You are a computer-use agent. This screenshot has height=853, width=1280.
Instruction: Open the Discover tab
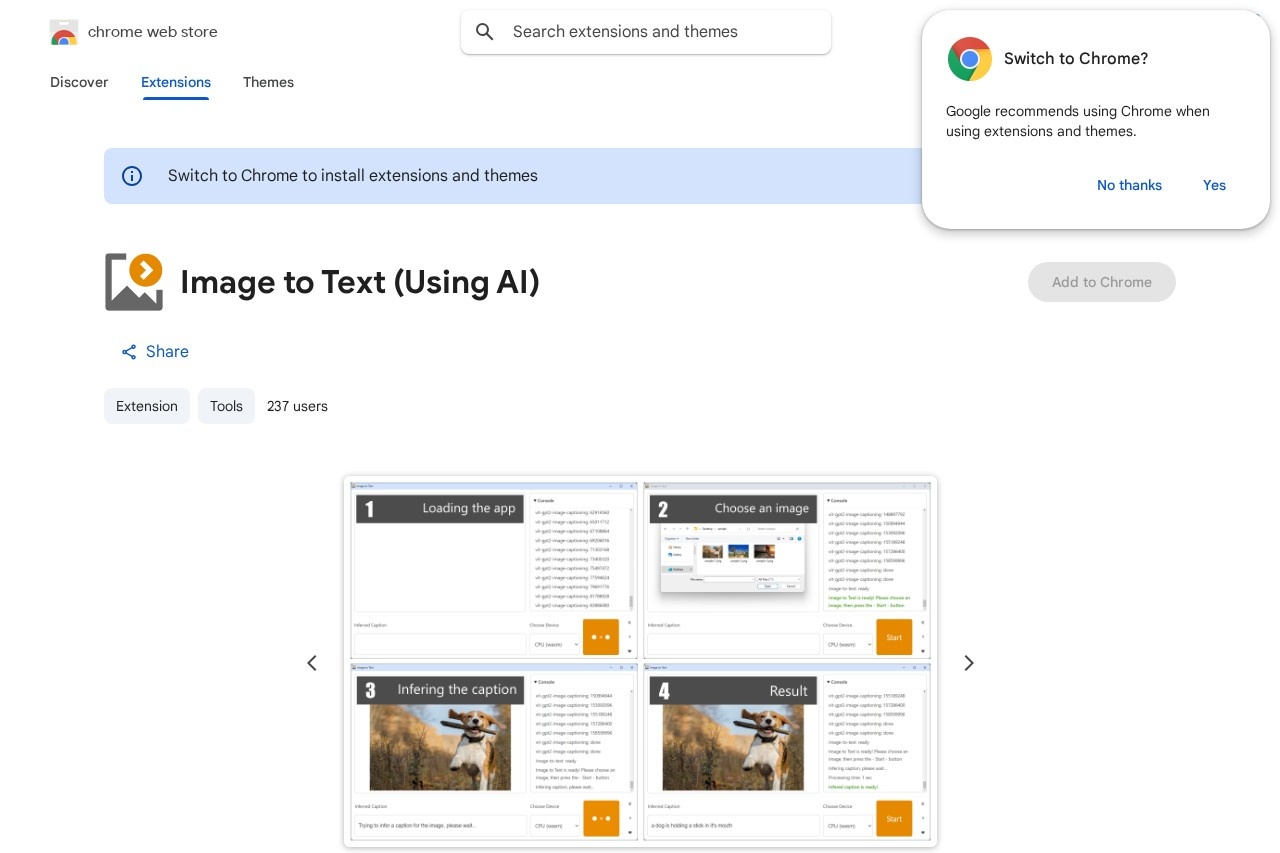point(79,82)
